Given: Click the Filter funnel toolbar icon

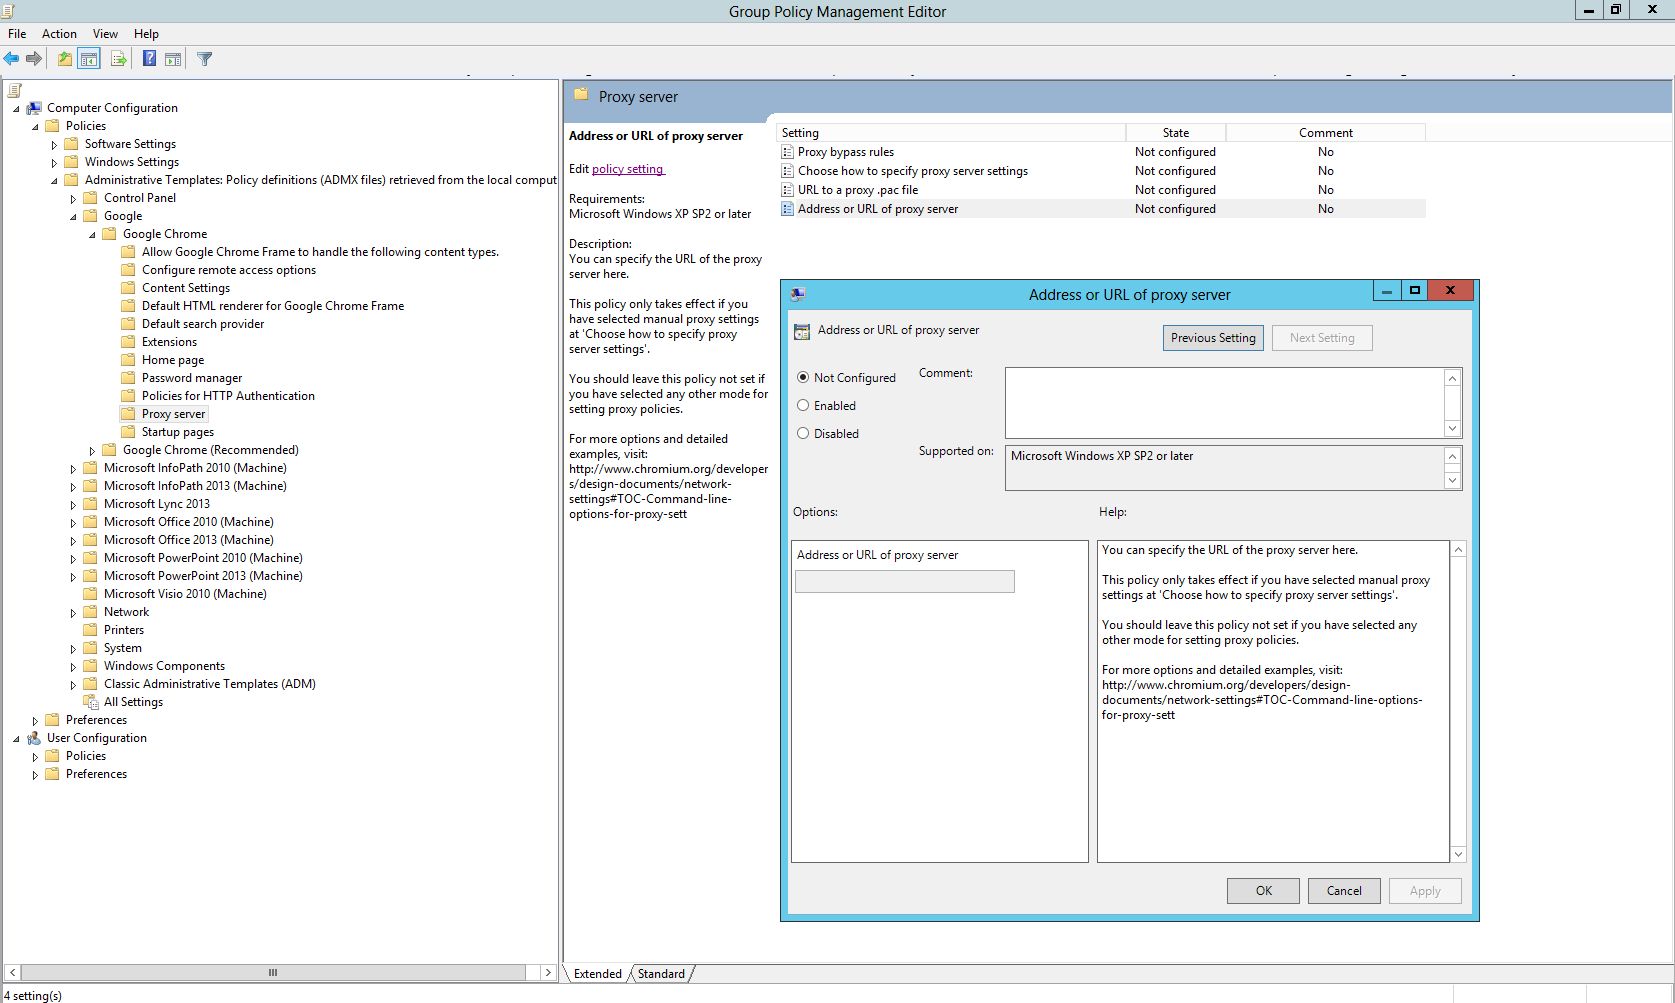Looking at the screenshot, I should 205,59.
